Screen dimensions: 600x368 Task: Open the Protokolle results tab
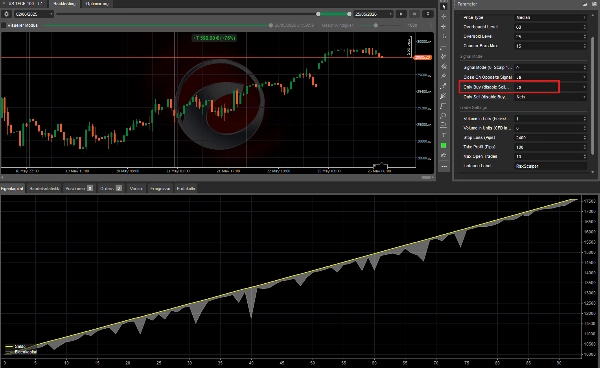[x=186, y=189]
